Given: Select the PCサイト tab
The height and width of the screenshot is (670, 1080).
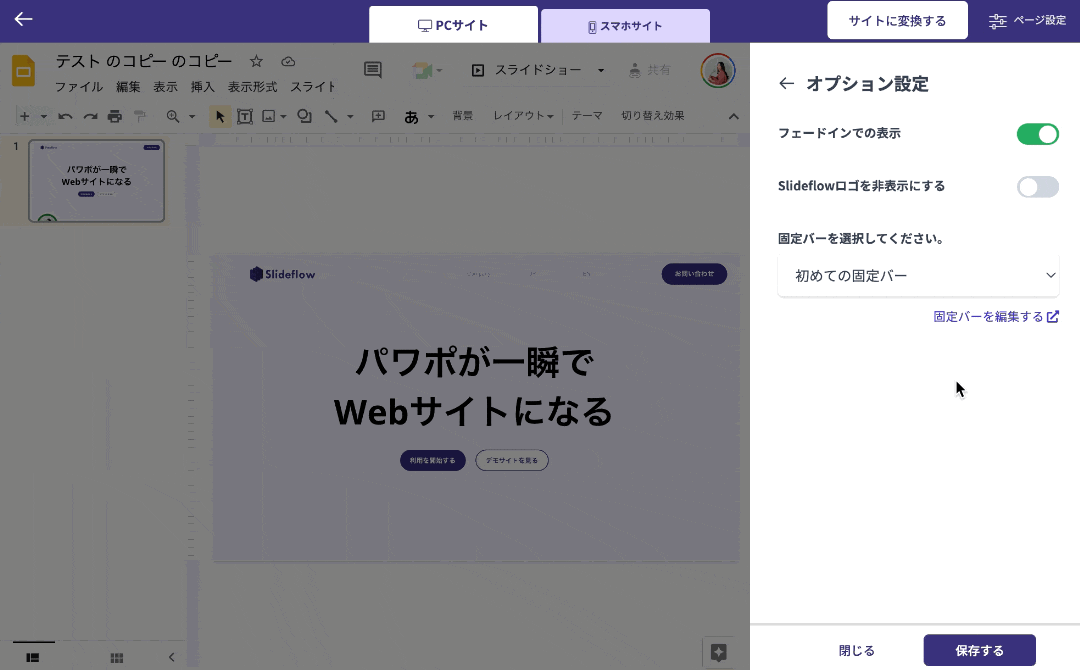Looking at the screenshot, I should point(453,25).
